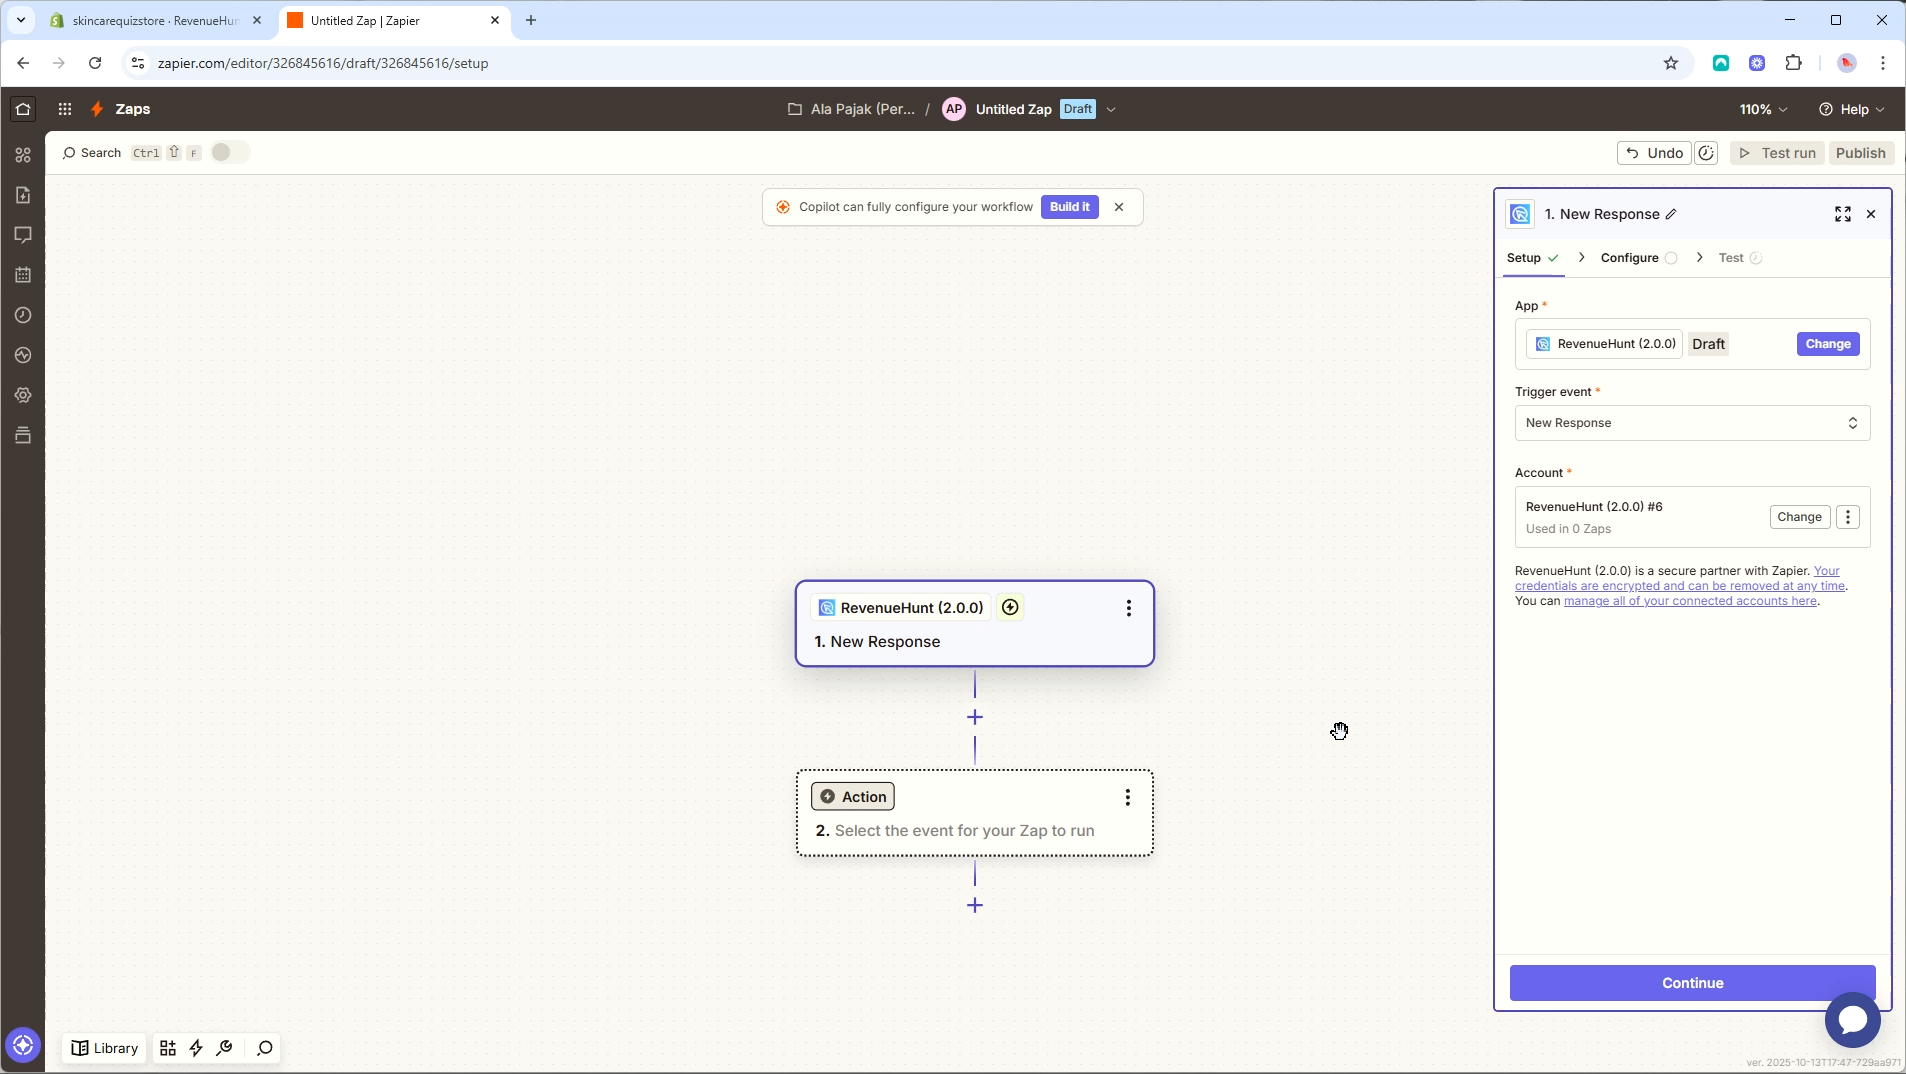Open the Zap history clock icon
The width and height of the screenshot is (1906, 1074).
pos(22,315)
